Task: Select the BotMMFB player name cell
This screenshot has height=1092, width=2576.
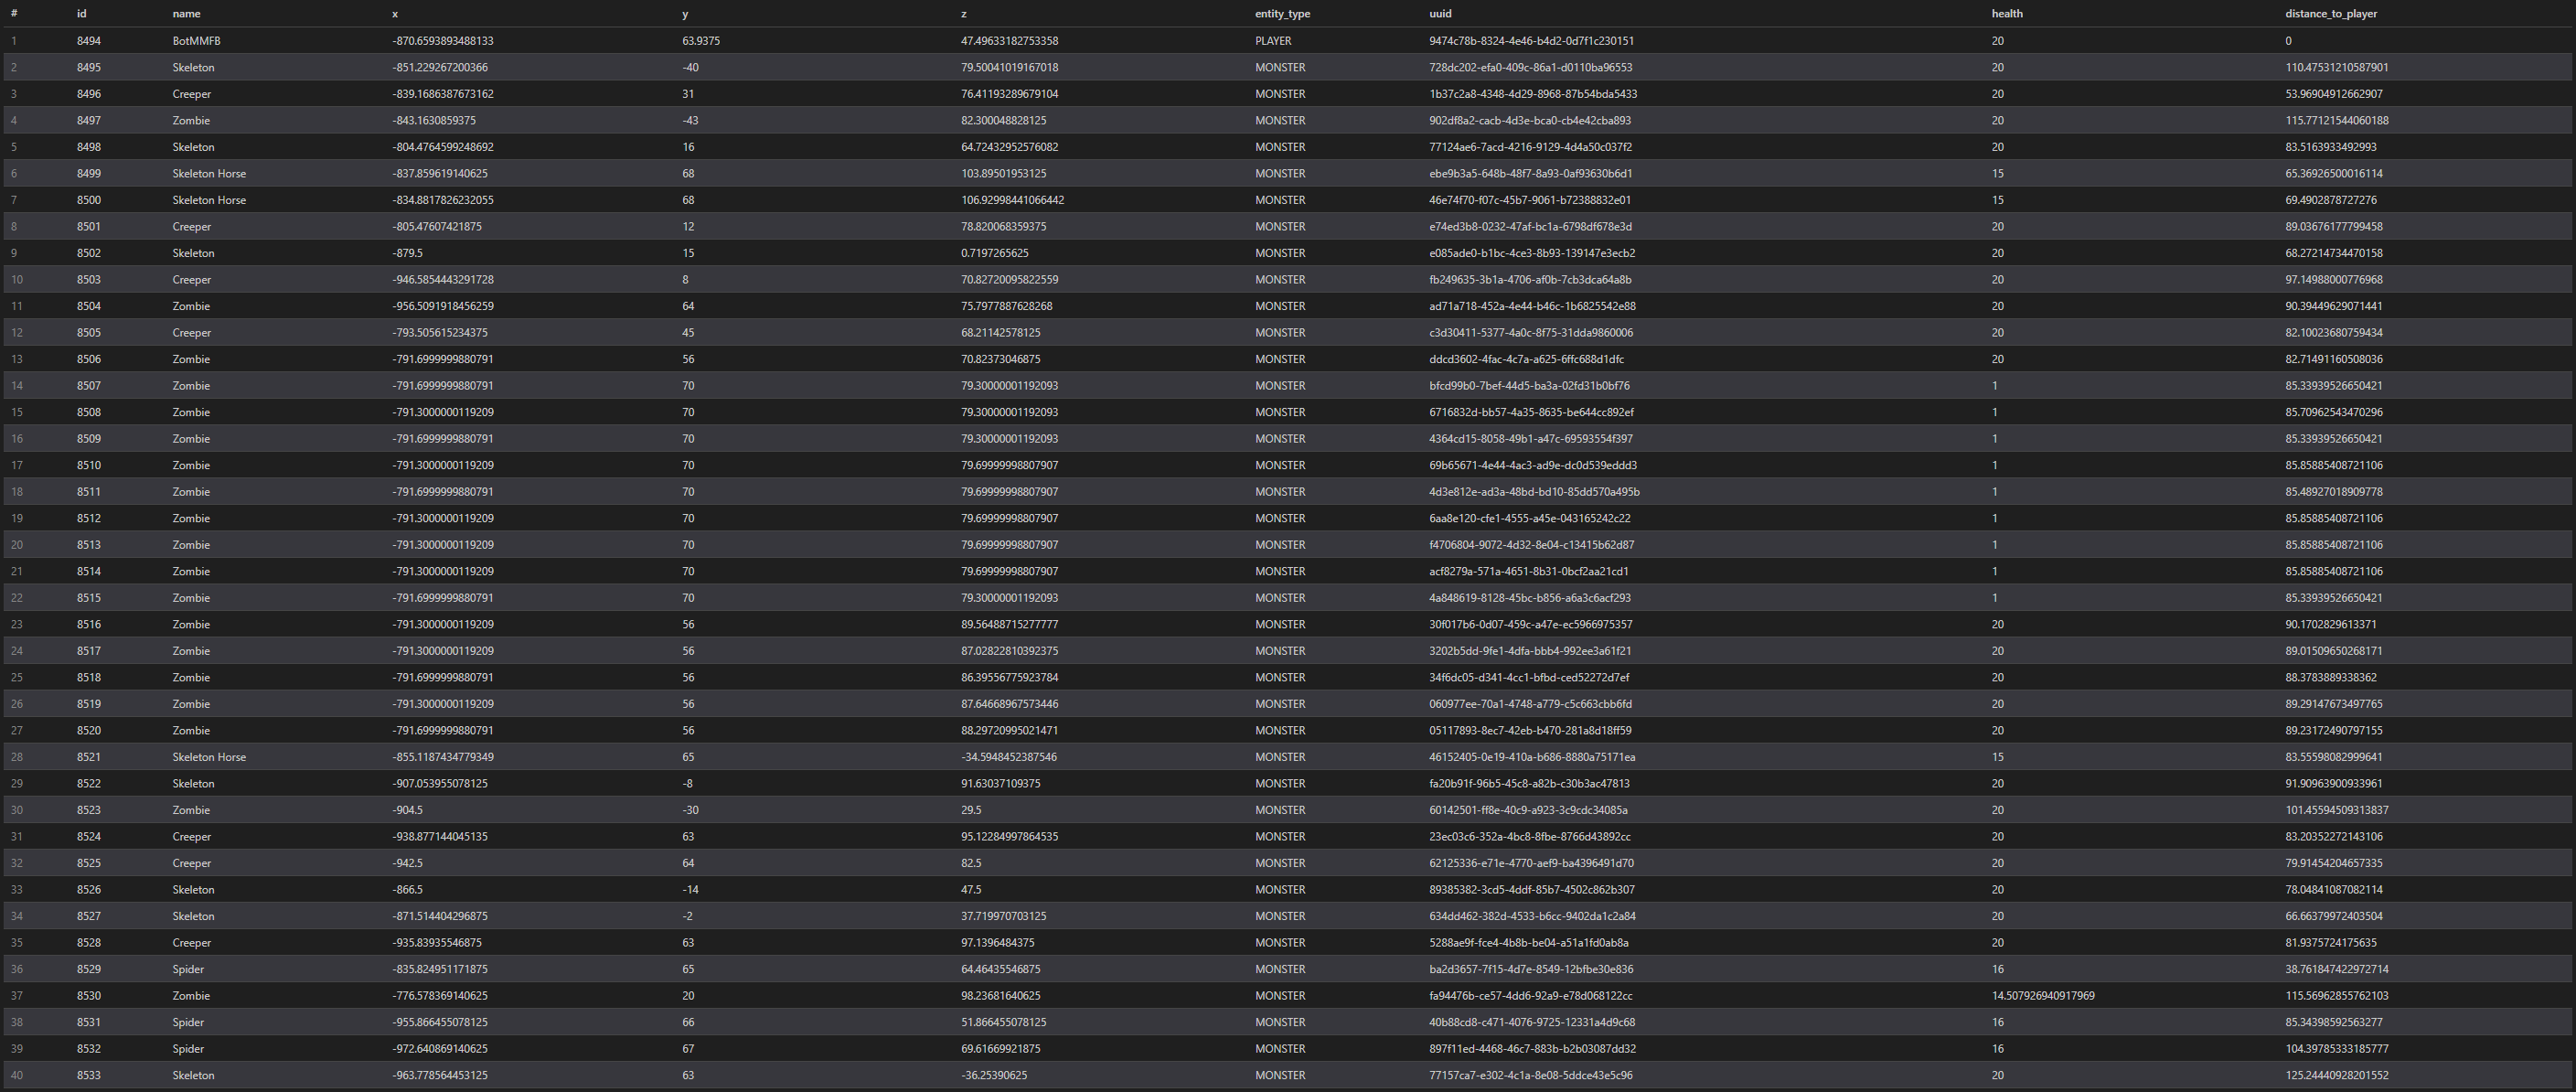Action: coord(196,41)
